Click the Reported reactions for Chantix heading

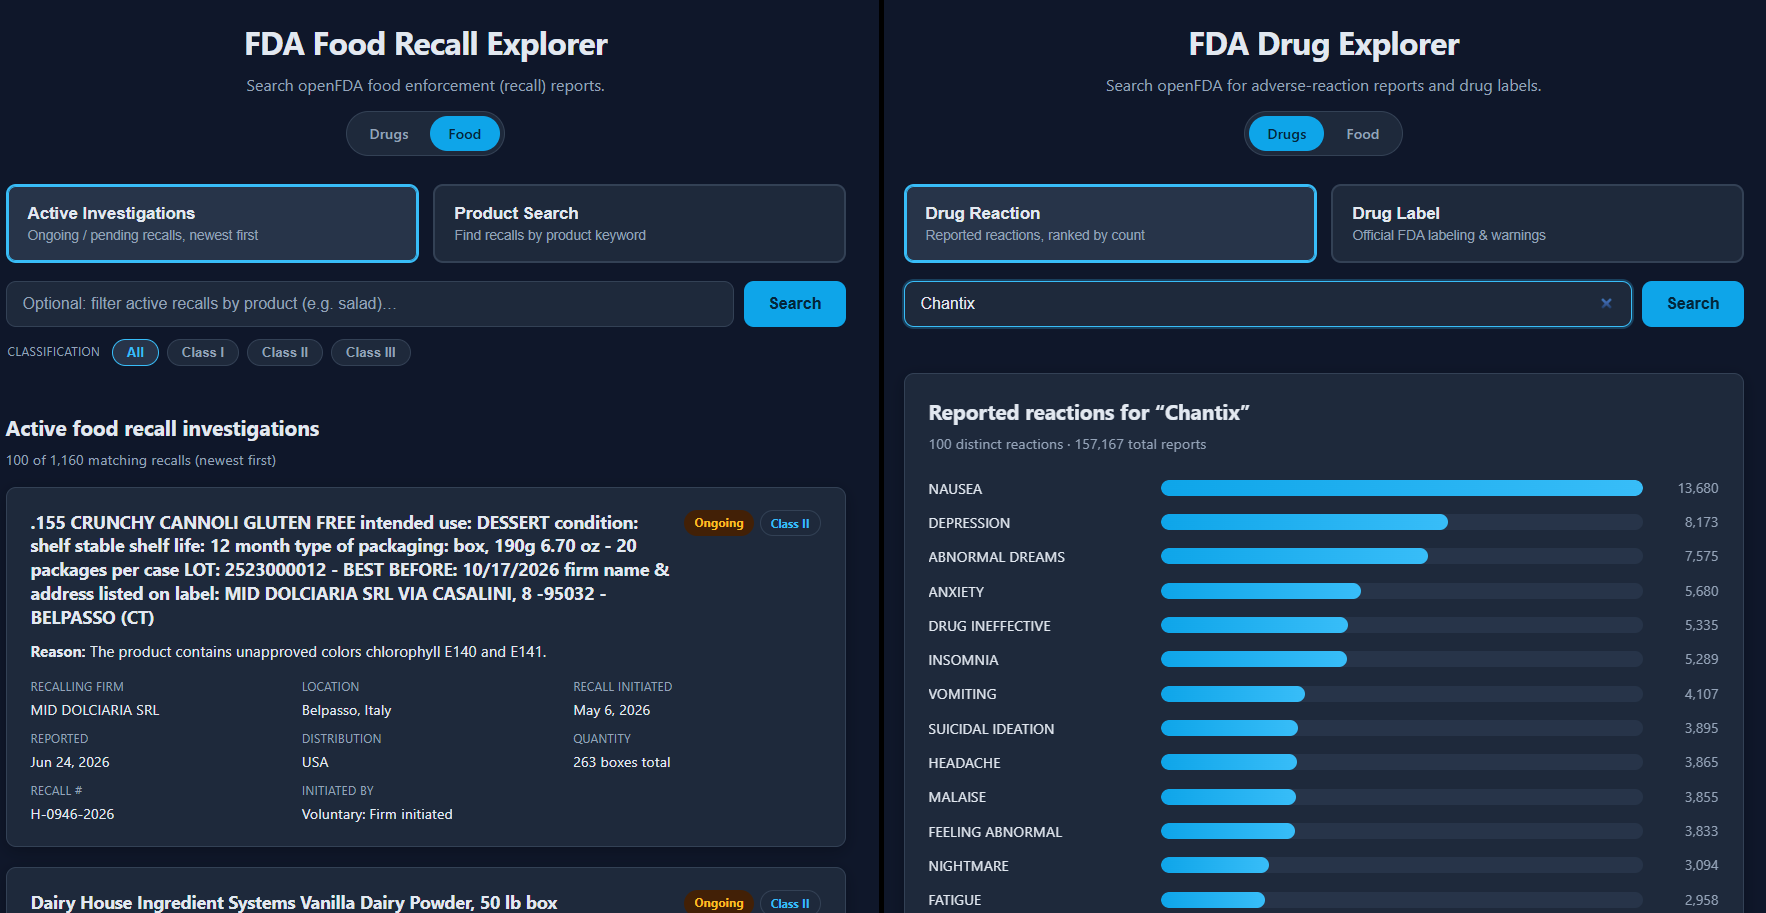(x=1089, y=413)
